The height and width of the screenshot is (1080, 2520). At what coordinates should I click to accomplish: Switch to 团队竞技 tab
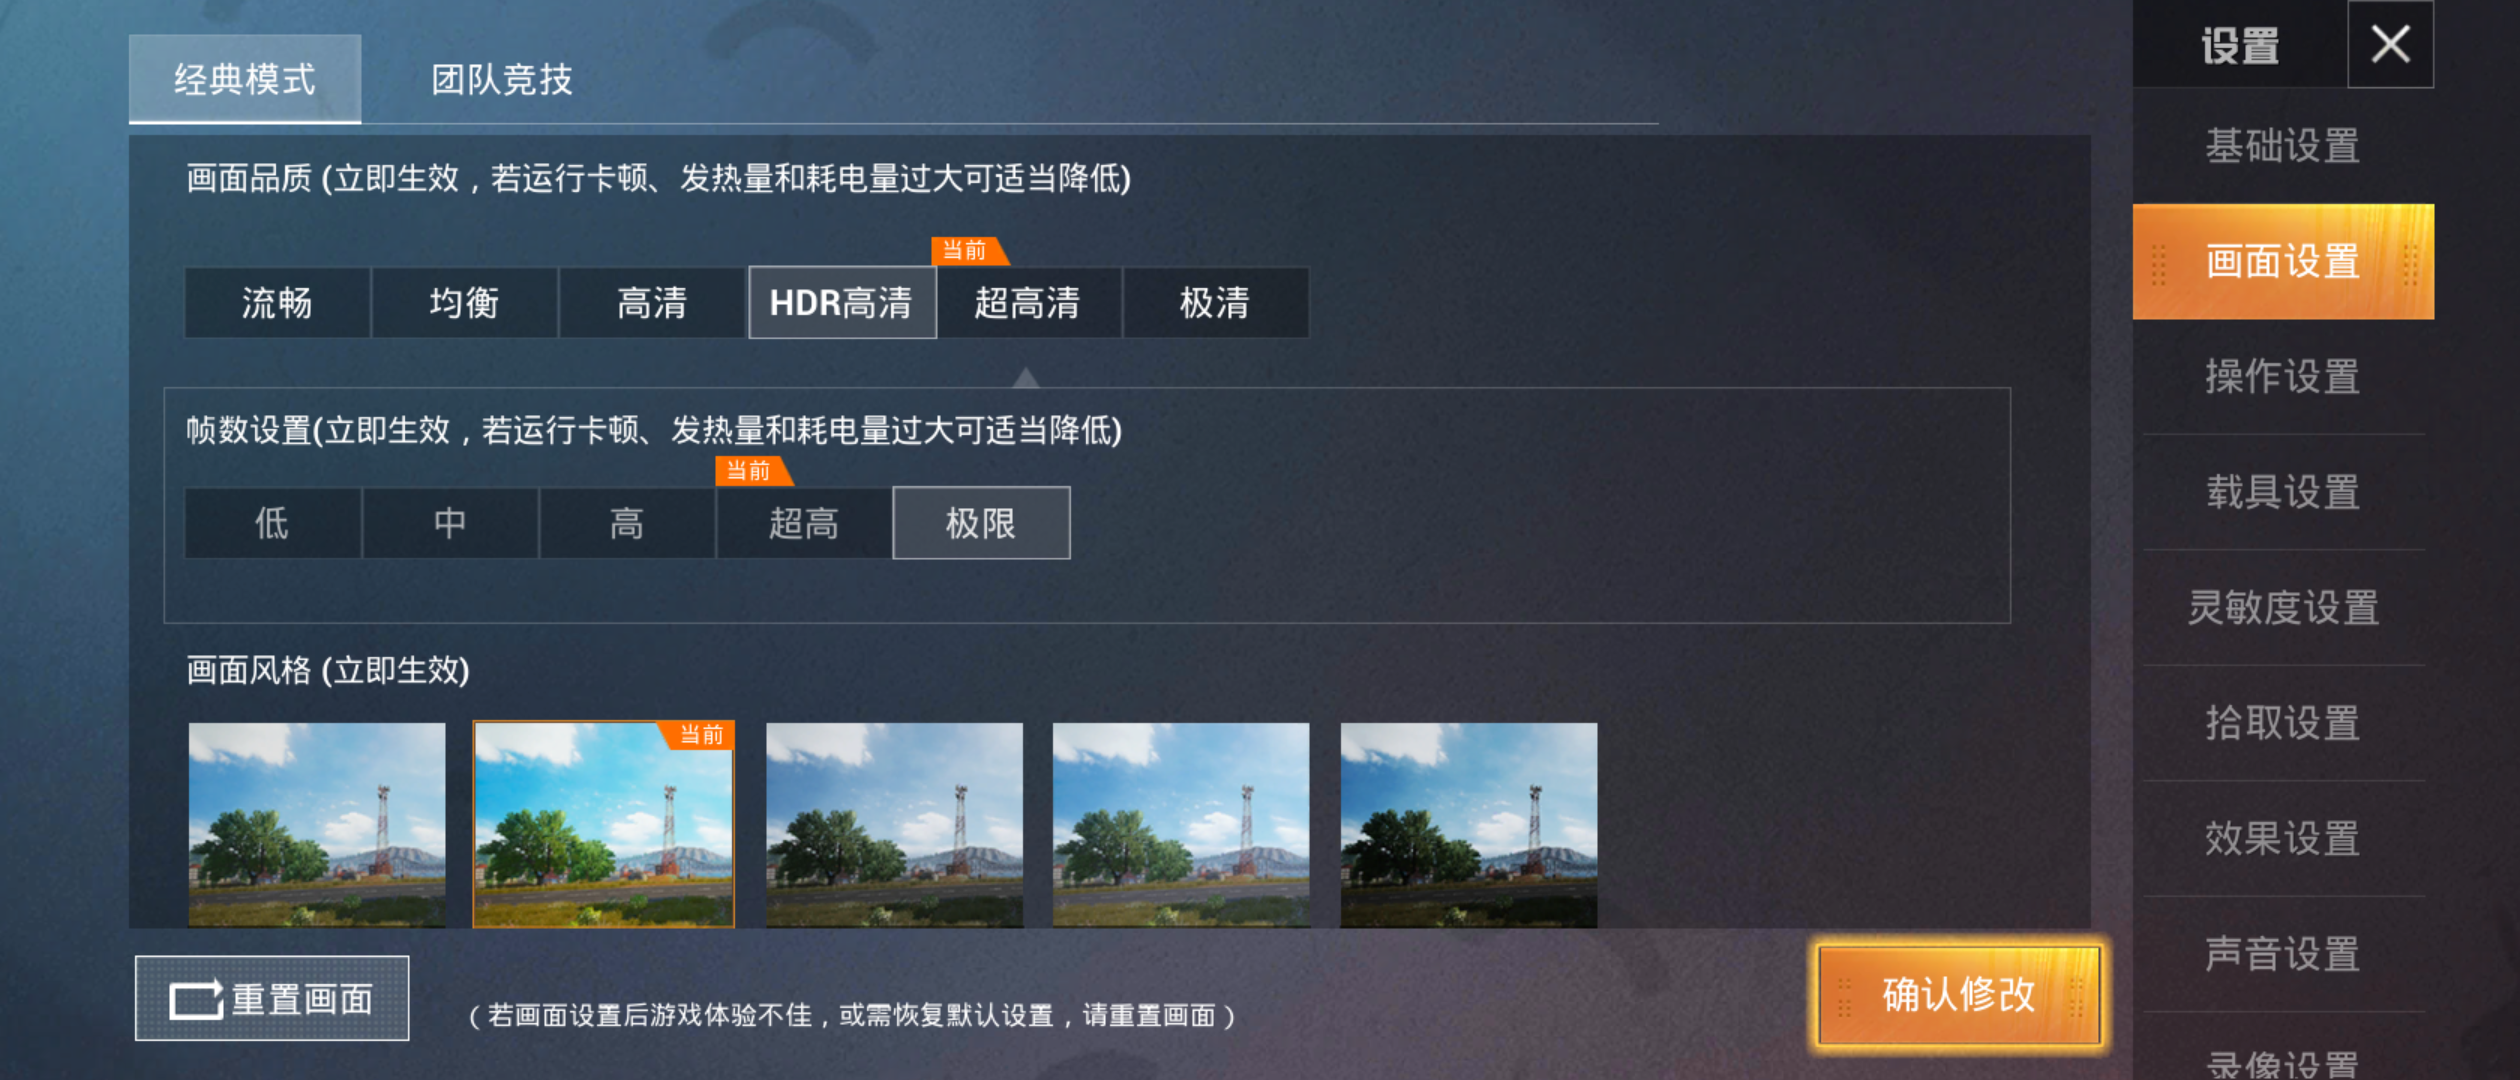(502, 80)
